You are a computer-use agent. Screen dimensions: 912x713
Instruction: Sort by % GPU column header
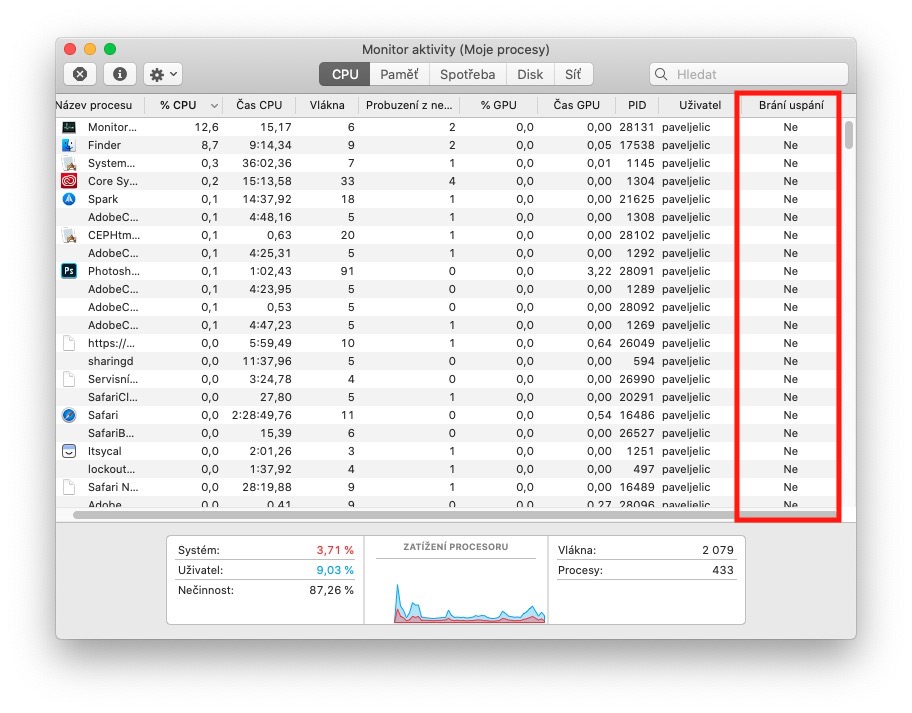[498, 105]
